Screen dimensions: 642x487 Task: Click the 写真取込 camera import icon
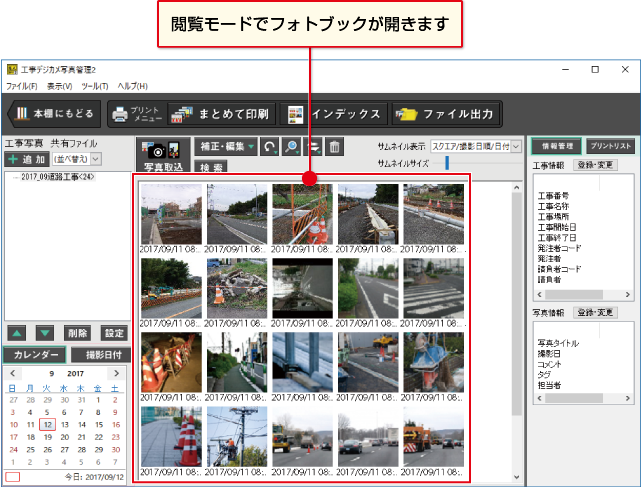163,153
